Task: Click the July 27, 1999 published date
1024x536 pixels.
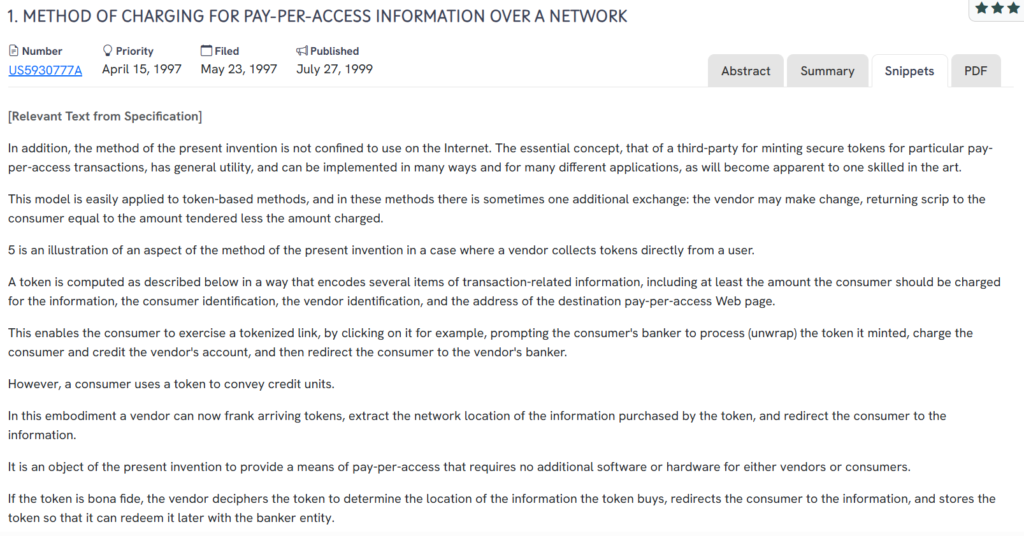Action: (334, 70)
